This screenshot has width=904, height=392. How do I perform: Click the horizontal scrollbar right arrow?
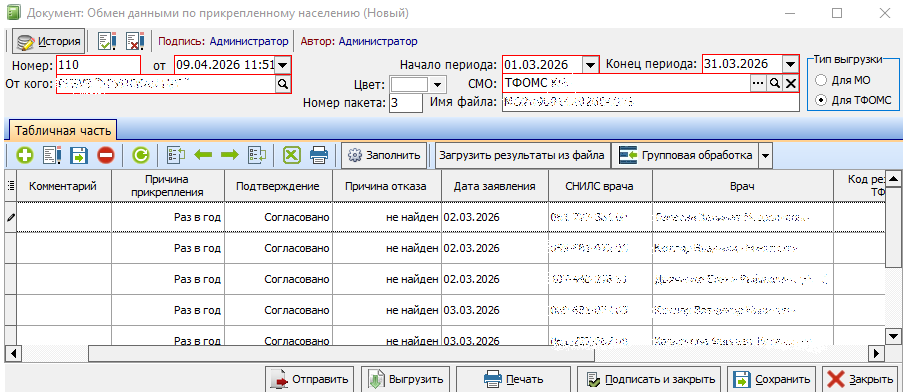click(x=877, y=353)
